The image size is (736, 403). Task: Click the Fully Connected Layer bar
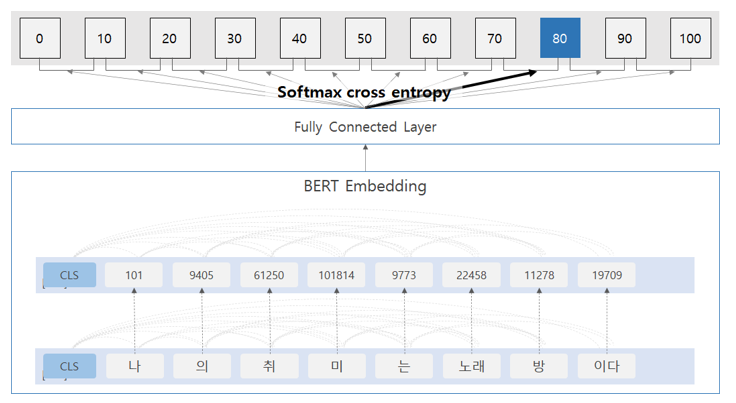365,127
